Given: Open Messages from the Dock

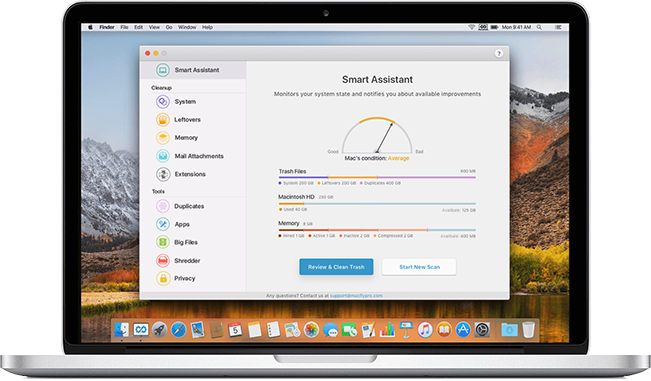Looking at the screenshot, I should [x=330, y=331].
